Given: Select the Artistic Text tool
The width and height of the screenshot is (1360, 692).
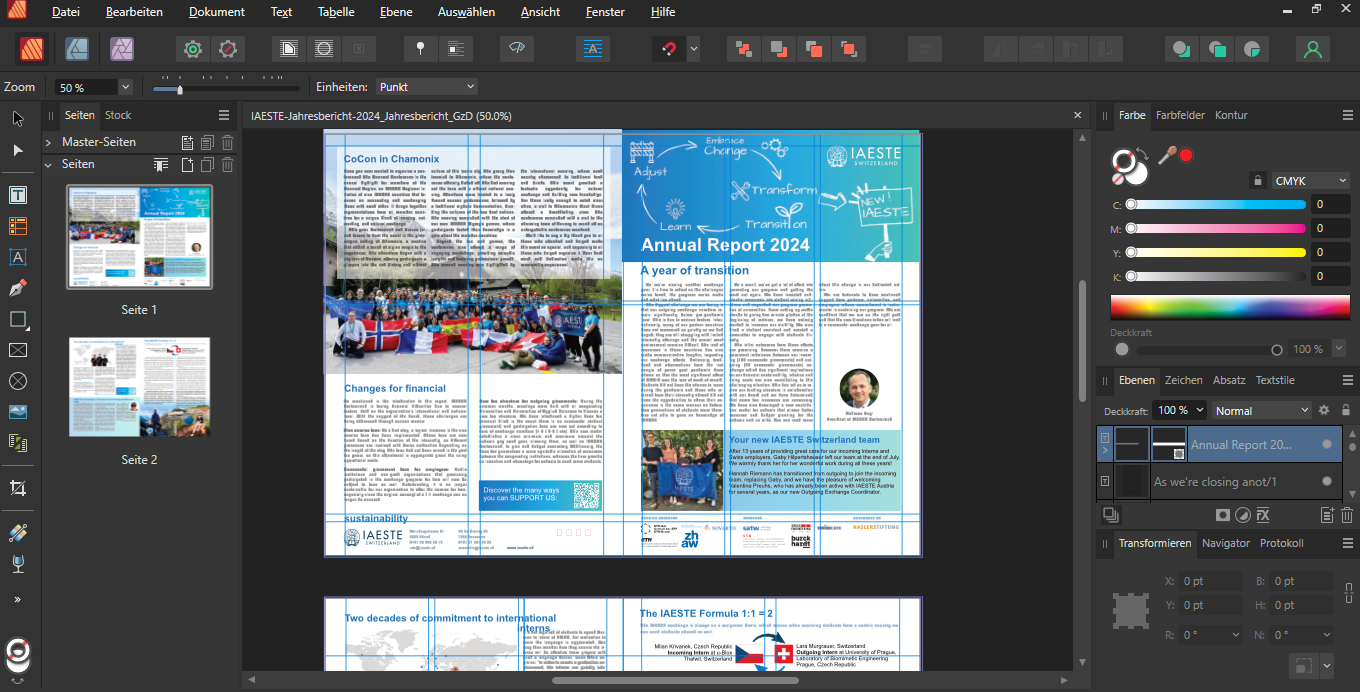Looking at the screenshot, I should click(18, 257).
